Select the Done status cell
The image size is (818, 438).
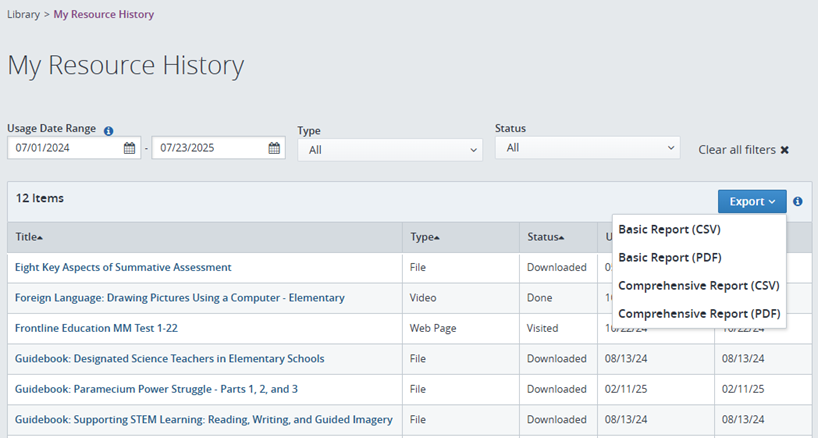tap(539, 298)
